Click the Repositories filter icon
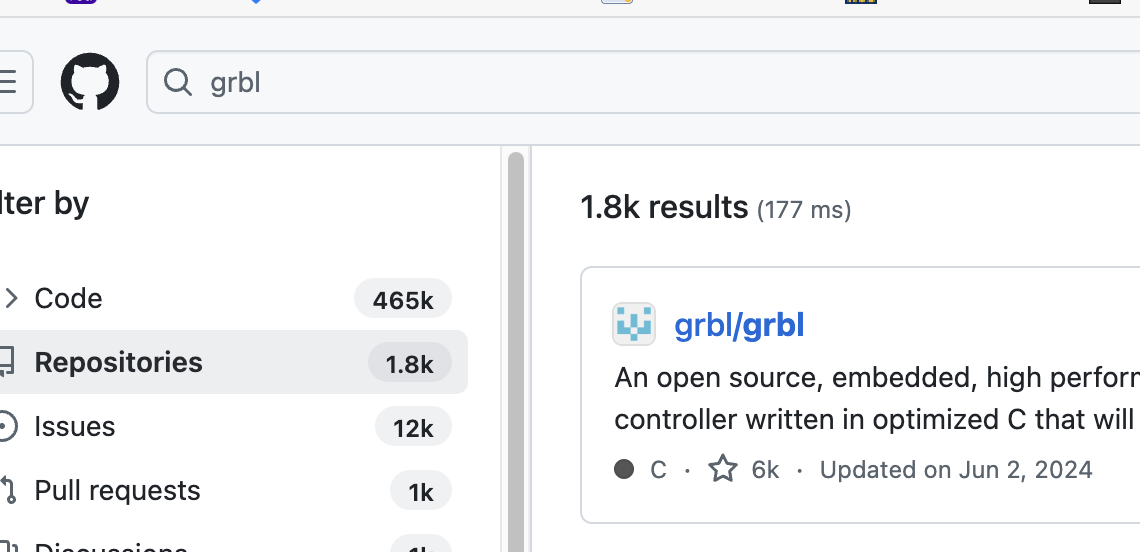 (x=6, y=362)
